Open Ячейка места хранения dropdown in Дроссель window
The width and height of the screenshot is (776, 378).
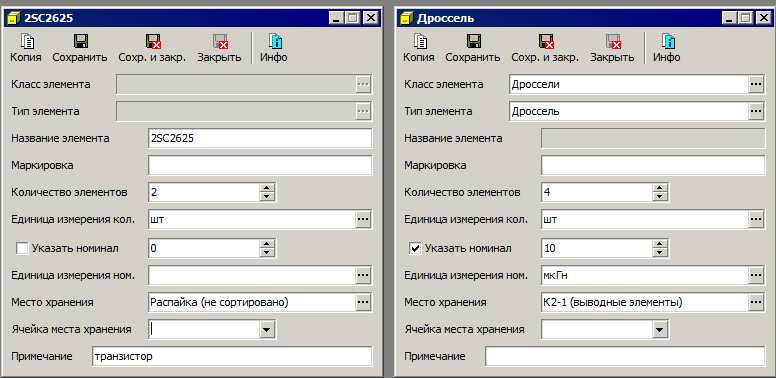click(660, 330)
